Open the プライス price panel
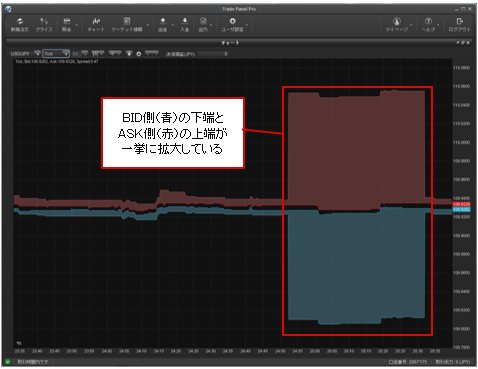 [x=44, y=25]
